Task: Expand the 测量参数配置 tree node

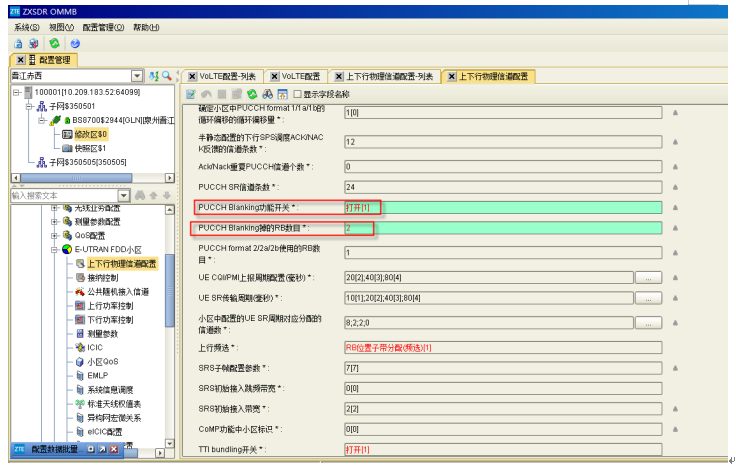Action: click(54, 222)
